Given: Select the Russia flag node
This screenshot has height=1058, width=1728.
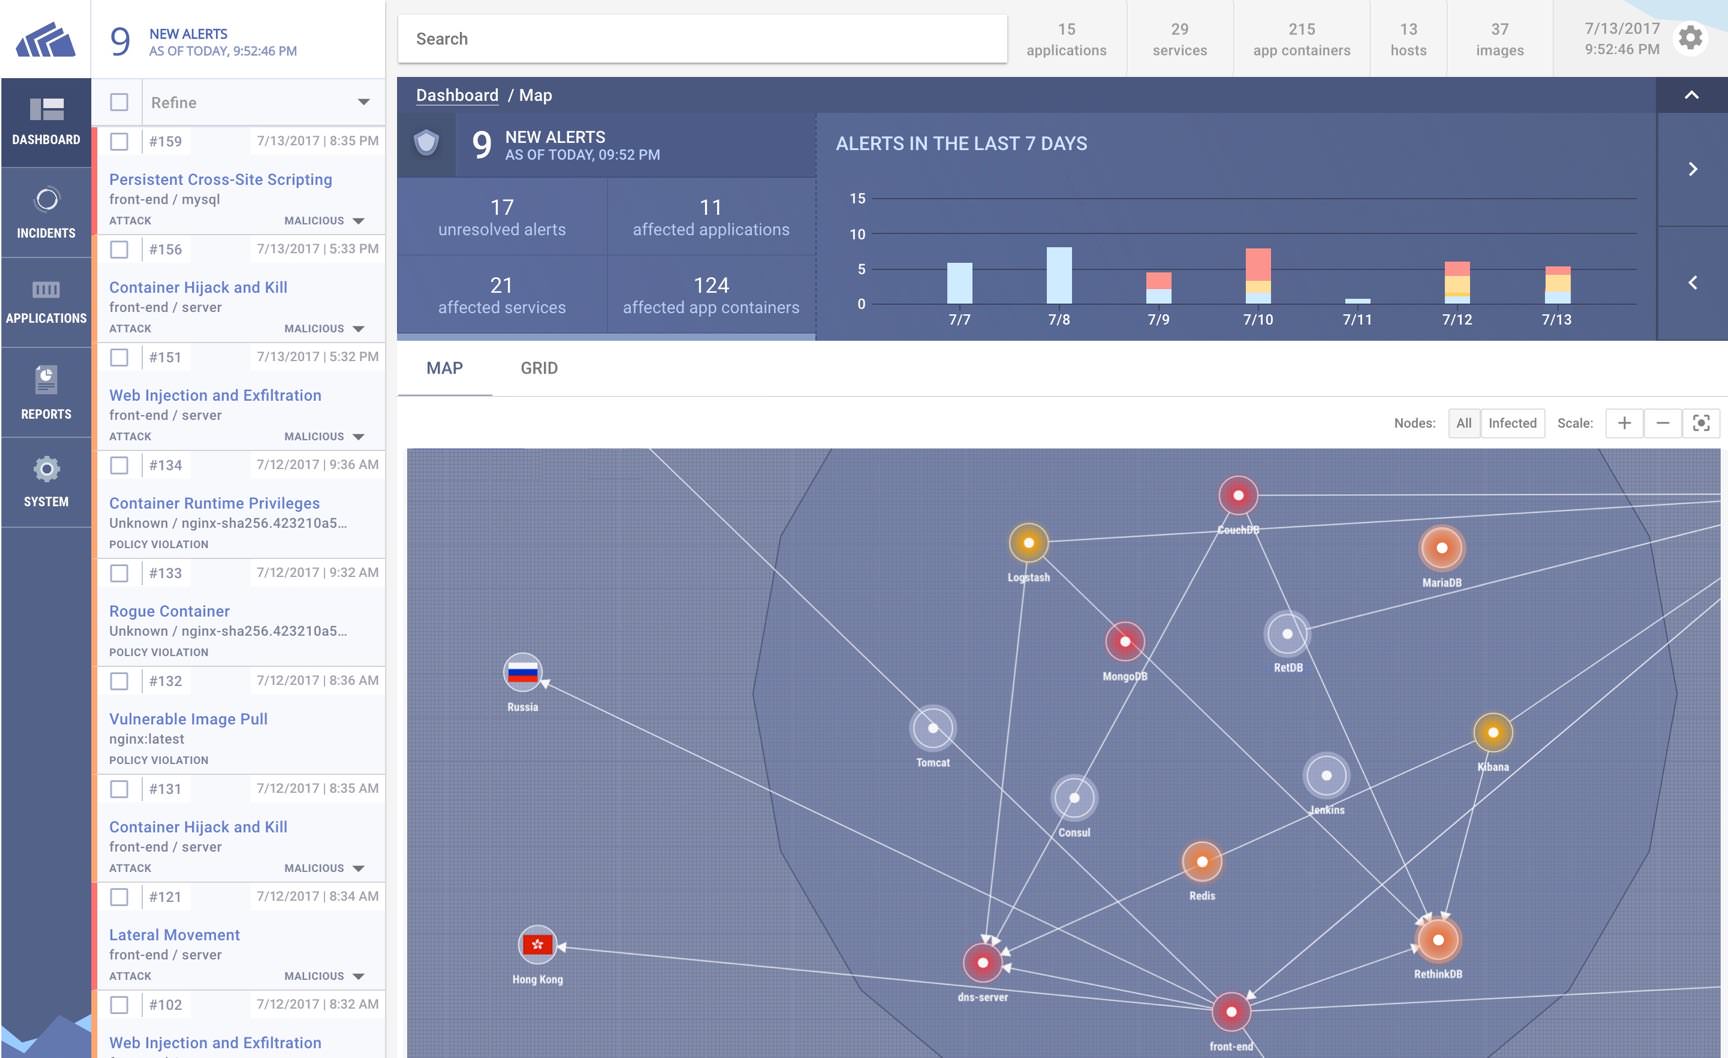Looking at the screenshot, I should [x=523, y=673].
